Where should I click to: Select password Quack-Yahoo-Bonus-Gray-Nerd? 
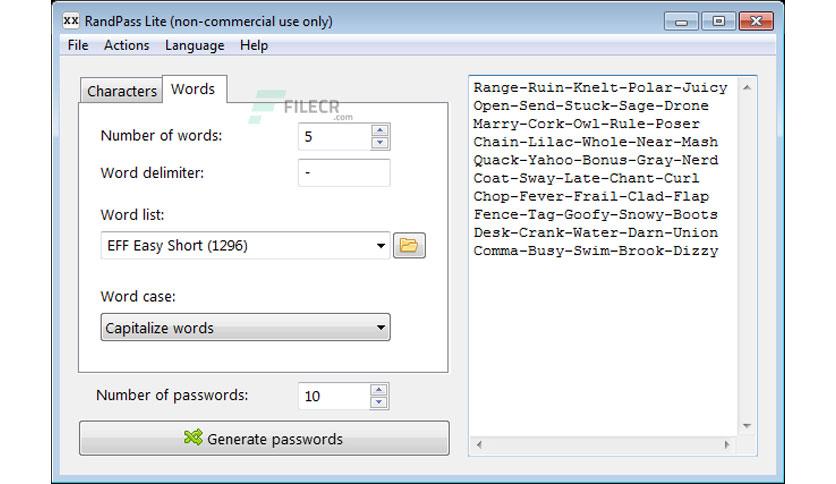point(596,160)
